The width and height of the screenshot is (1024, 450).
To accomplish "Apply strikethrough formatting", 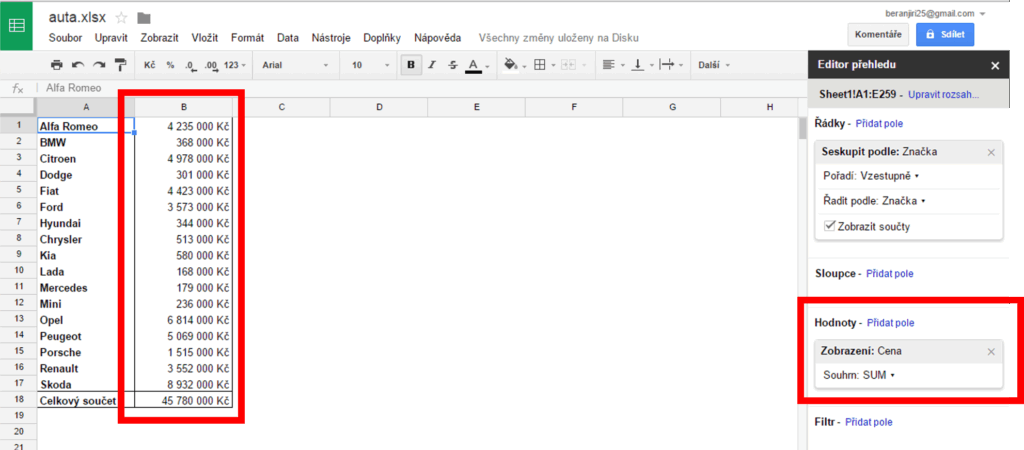I will 453,65.
